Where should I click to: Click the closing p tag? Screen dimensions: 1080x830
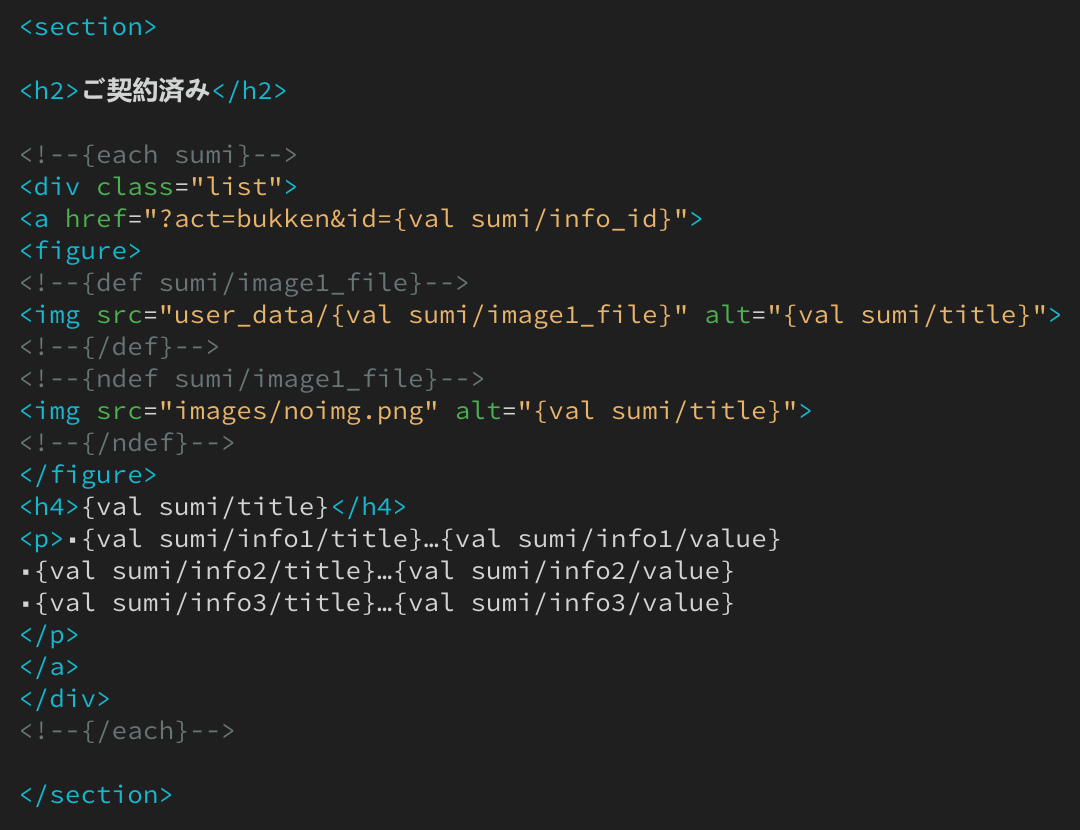[49, 635]
